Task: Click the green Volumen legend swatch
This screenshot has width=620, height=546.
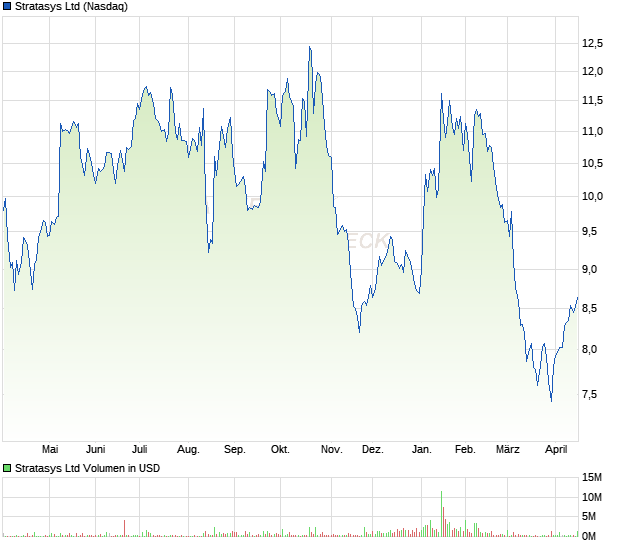Action: (x=7, y=468)
